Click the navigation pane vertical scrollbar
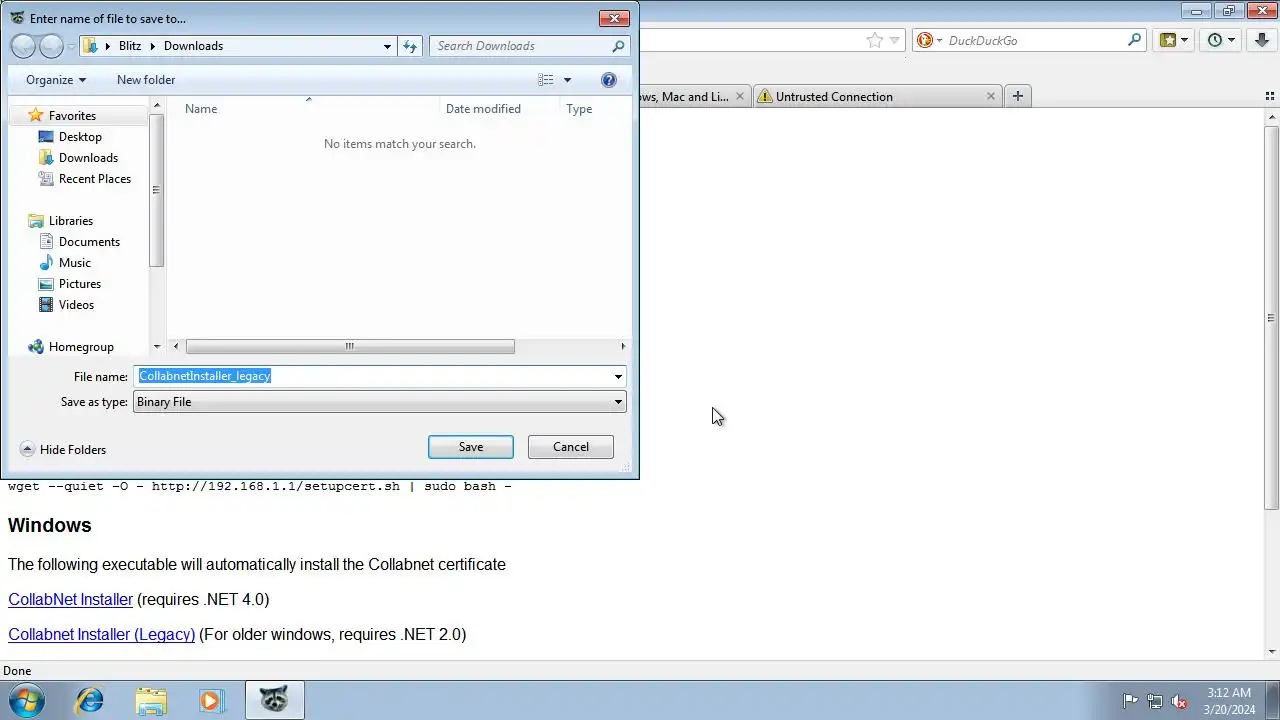This screenshot has width=1280, height=720. (157, 190)
